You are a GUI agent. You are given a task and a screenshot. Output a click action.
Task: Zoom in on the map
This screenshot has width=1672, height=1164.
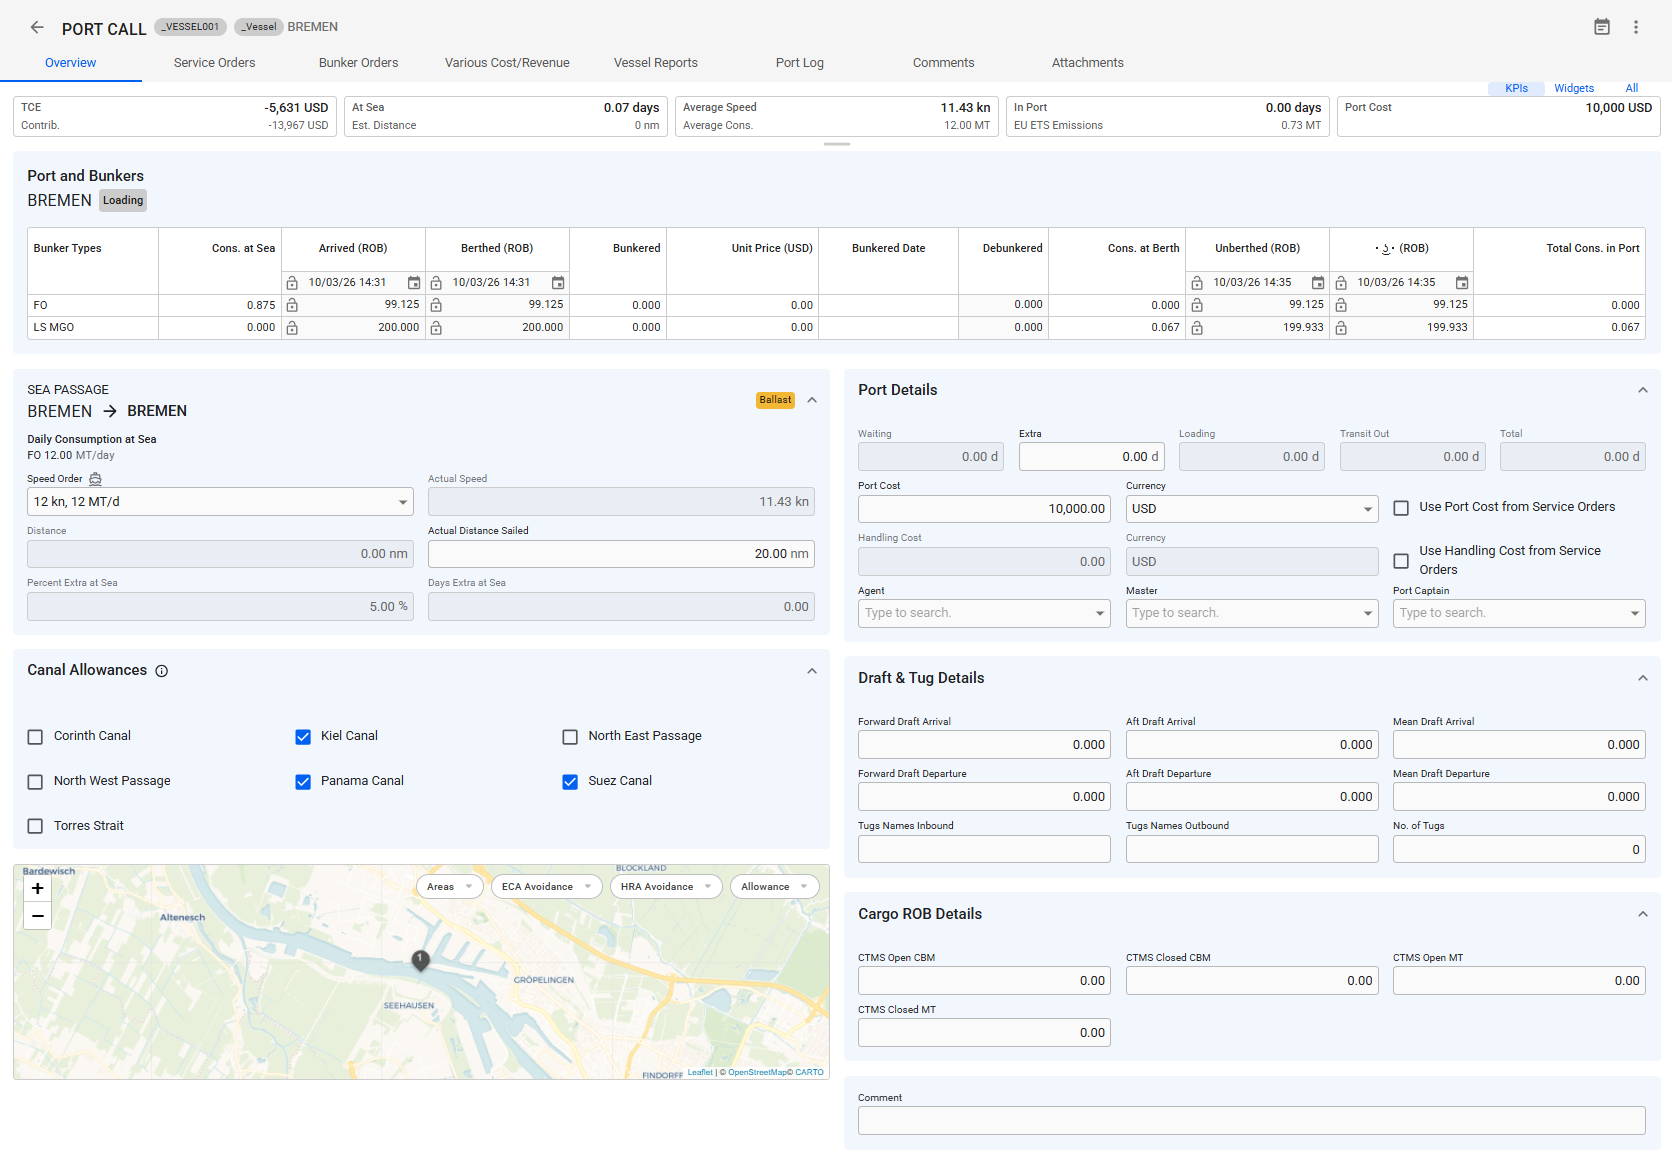(x=37, y=888)
